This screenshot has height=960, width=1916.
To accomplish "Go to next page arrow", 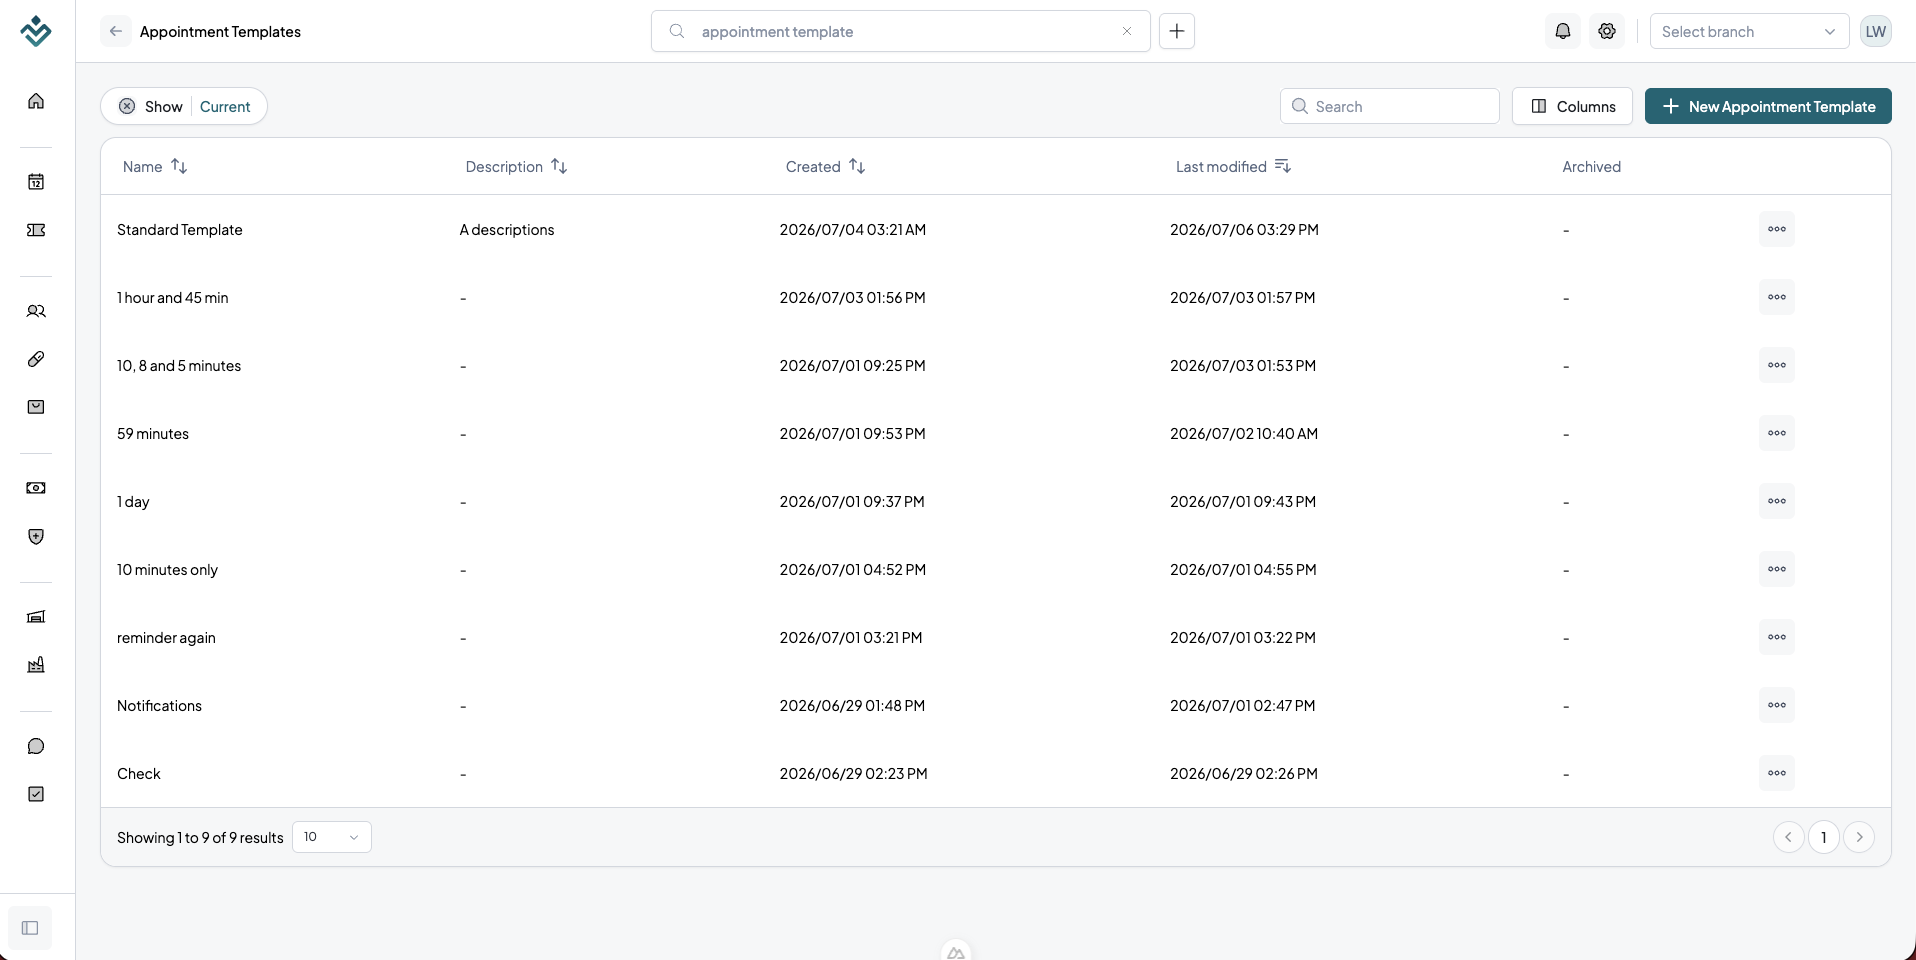I will [1859, 837].
